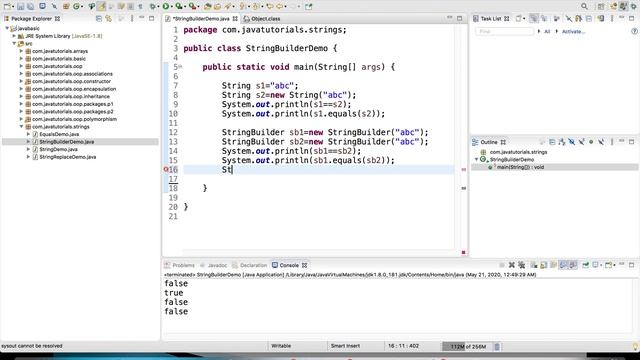Click the Focus on Workweek icon in Task List
Viewport: 640px width, 360px height.
click(x=556, y=18)
